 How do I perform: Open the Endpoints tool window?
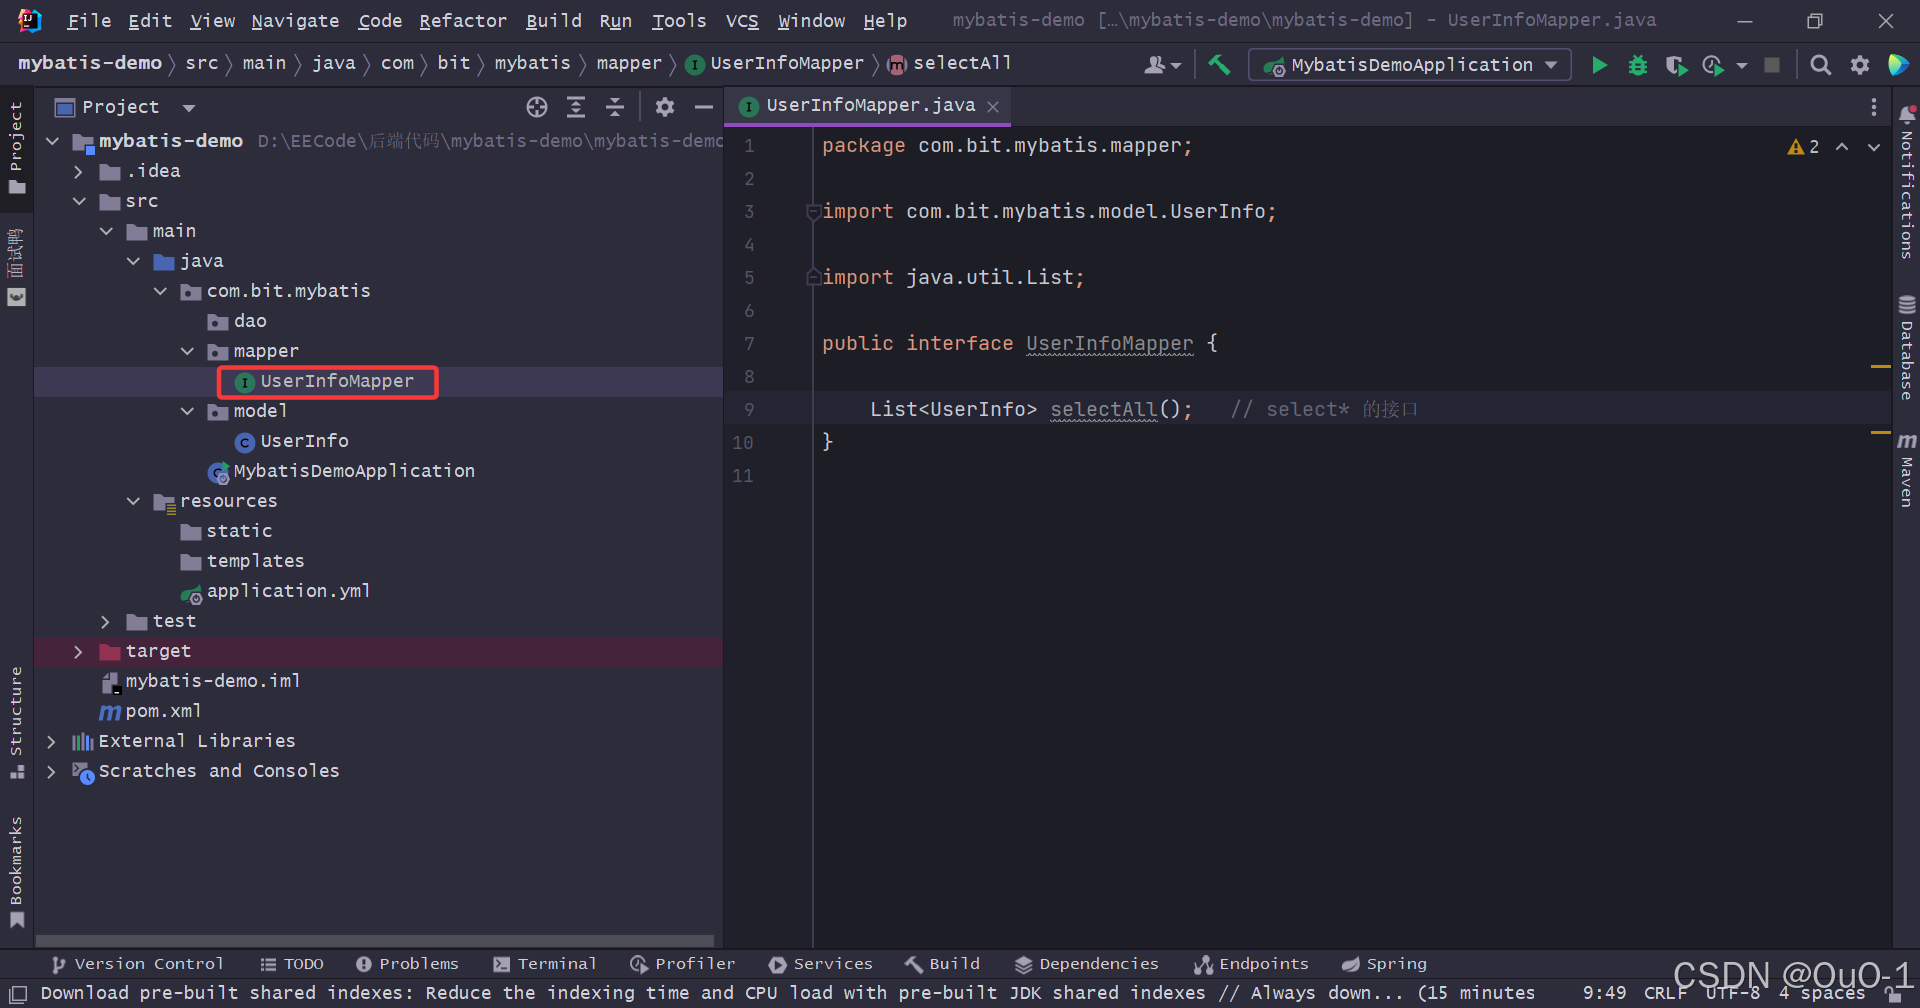coord(1251,964)
